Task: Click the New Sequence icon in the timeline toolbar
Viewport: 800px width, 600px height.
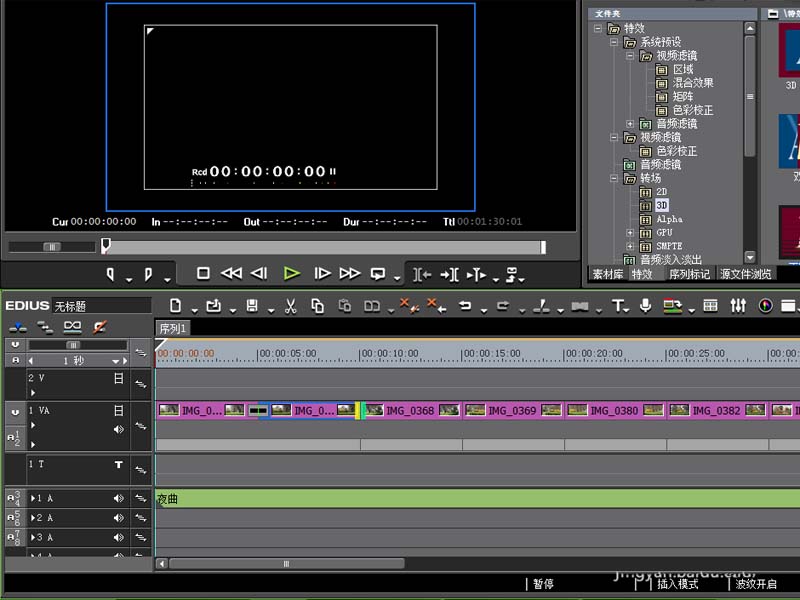Action: pyautogui.click(x=176, y=306)
